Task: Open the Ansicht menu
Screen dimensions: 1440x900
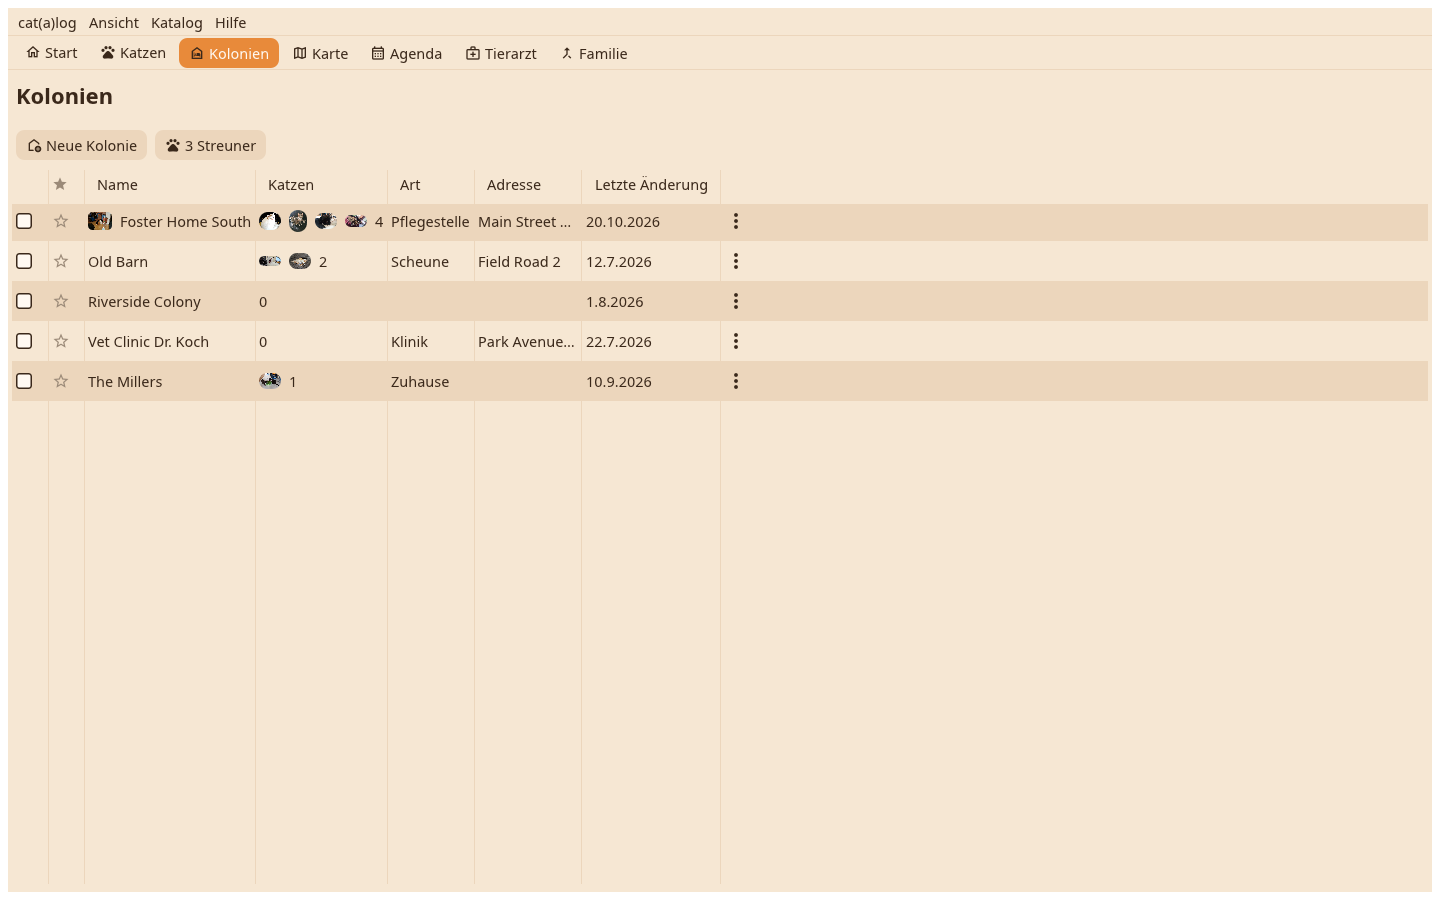Action: coord(114,22)
